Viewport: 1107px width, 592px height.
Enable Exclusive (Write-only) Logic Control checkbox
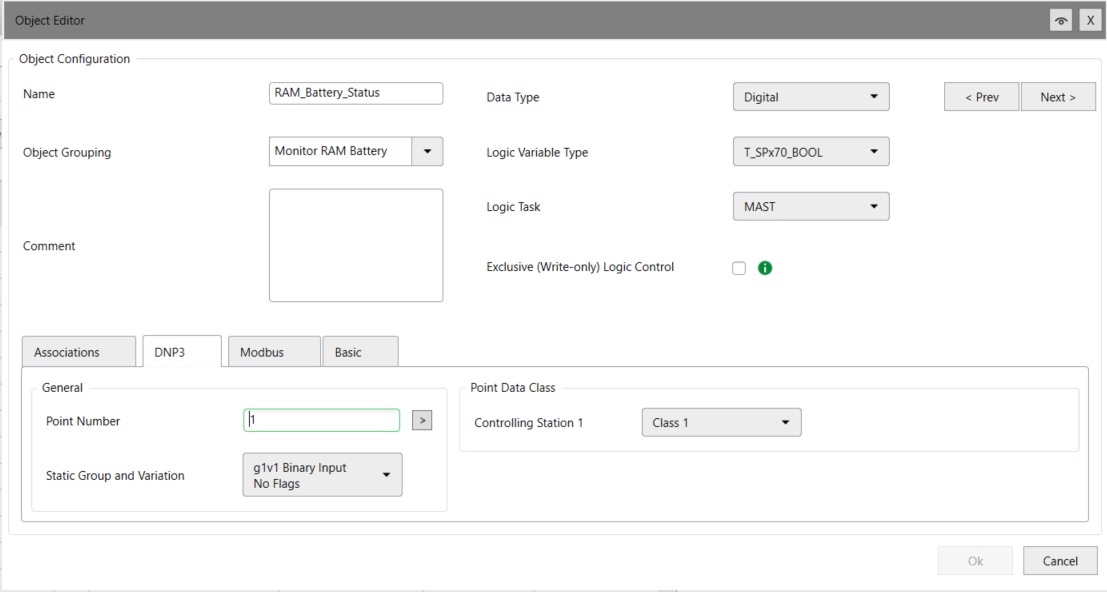(x=738, y=268)
